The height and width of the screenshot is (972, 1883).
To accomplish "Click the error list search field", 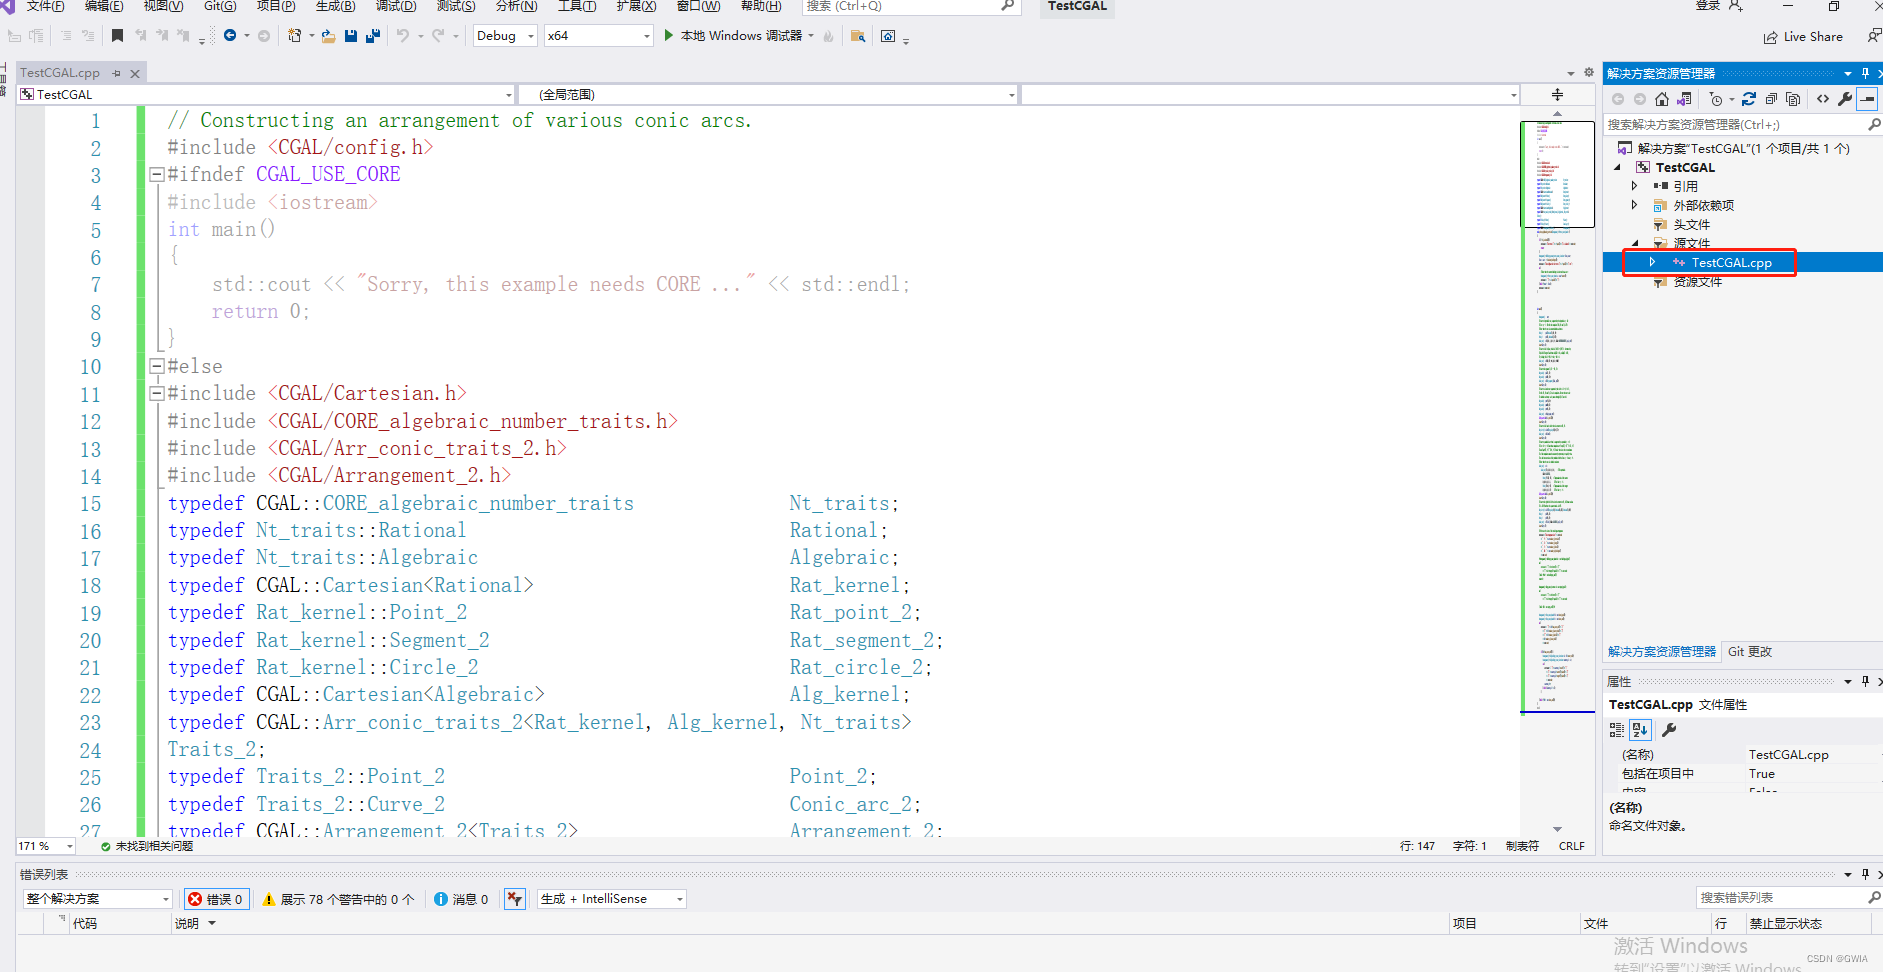I will (x=1788, y=898).
